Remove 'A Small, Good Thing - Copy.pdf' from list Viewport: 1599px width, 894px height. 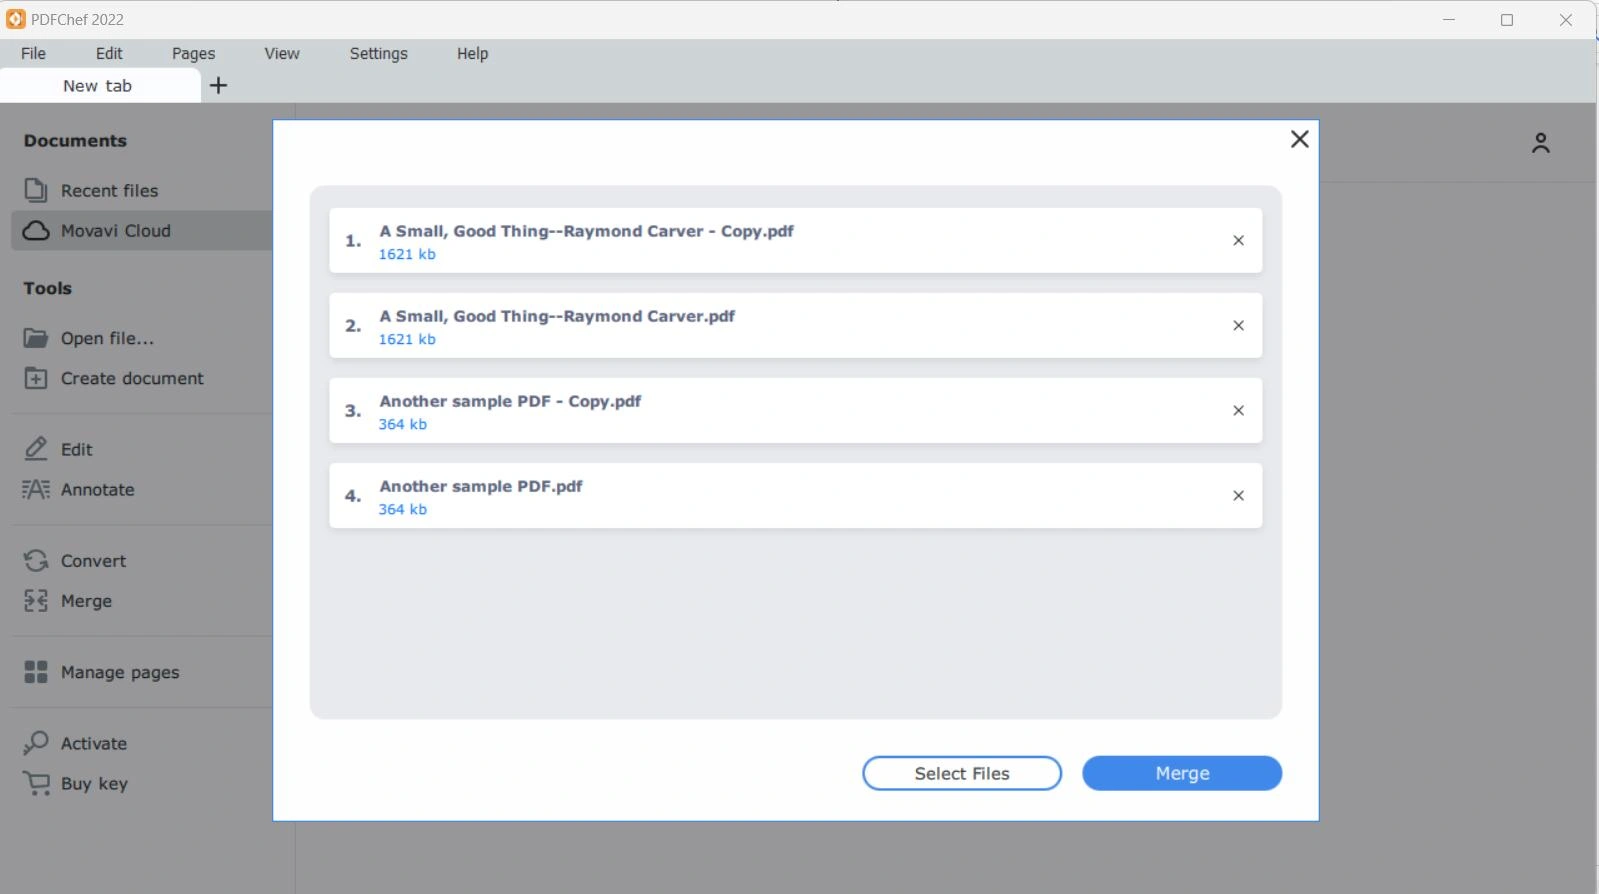coord(1238,241)
